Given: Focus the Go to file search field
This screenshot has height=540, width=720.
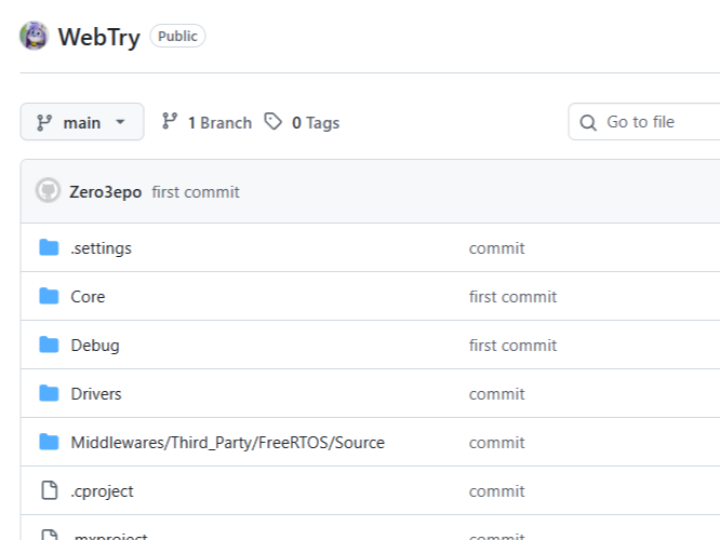Looking at the screenshot, I should click(x=650, y=122).
